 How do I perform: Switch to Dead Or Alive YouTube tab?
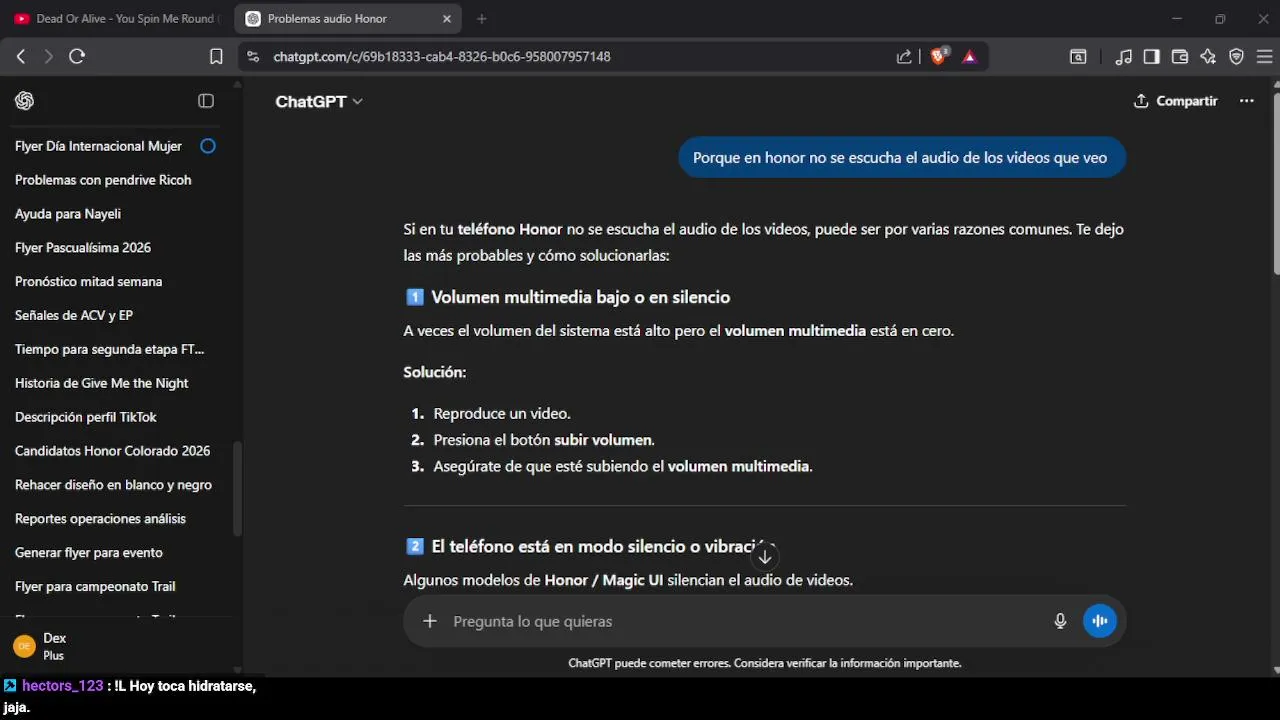(x=117, y=19)
